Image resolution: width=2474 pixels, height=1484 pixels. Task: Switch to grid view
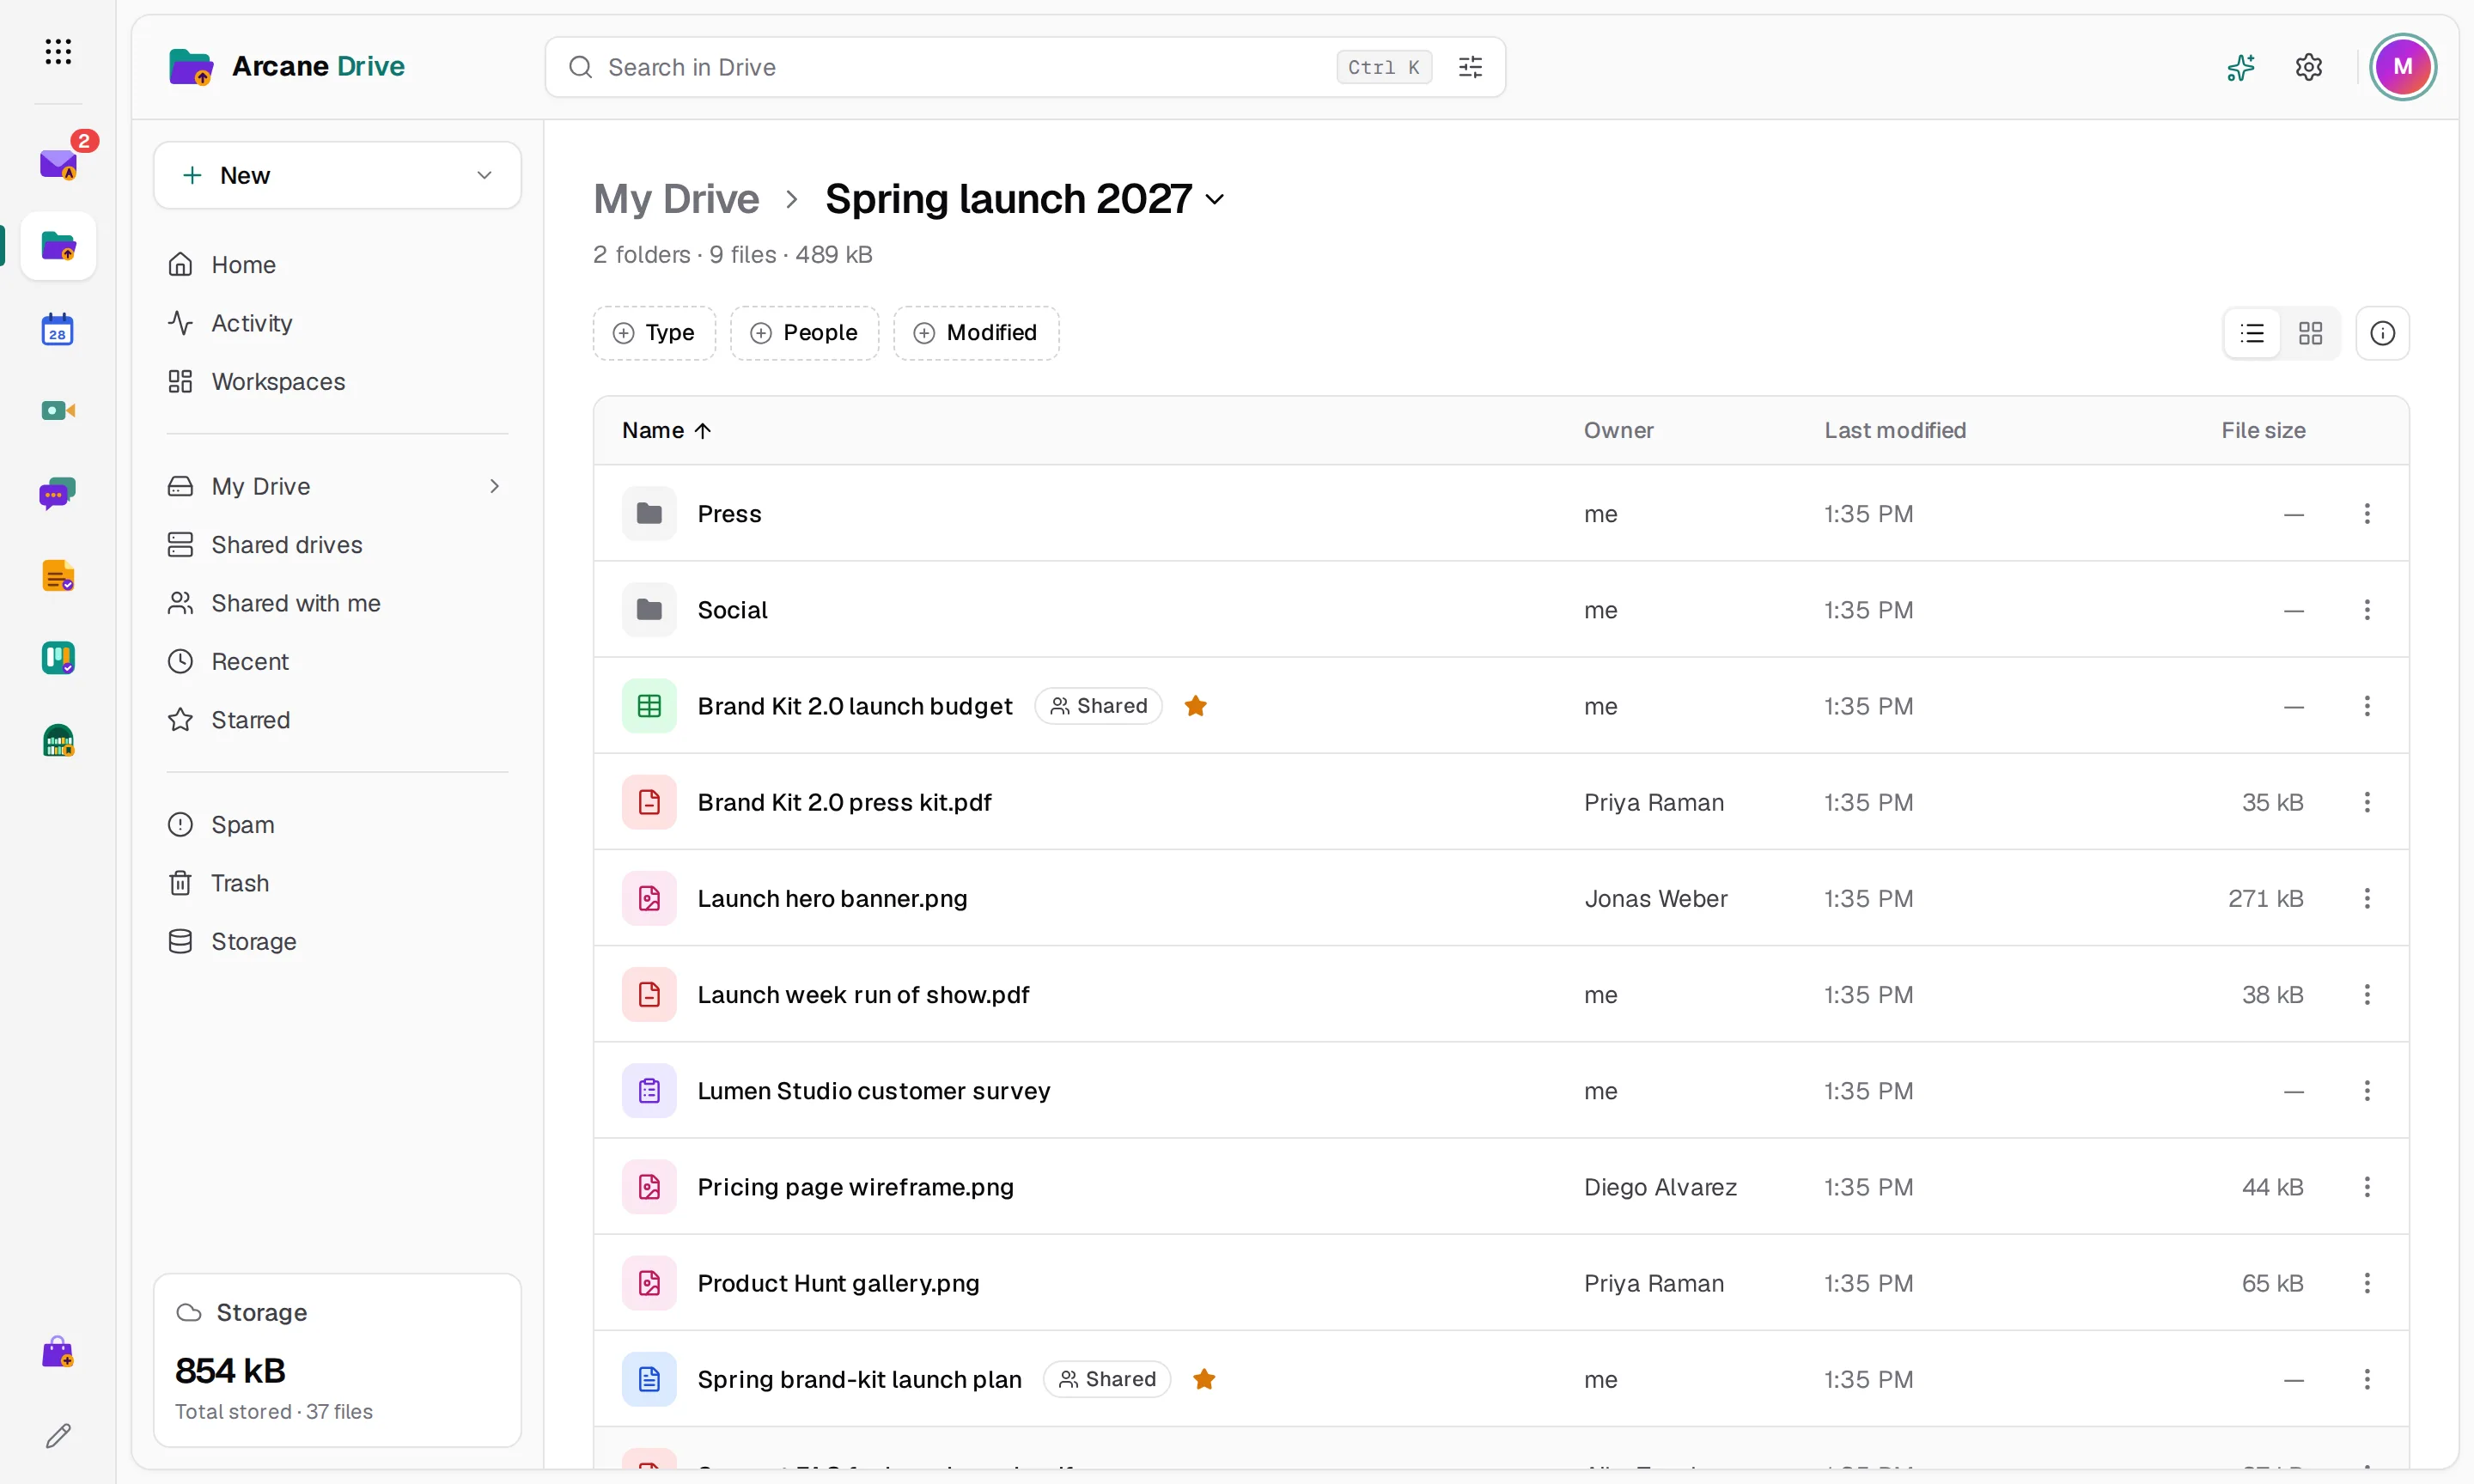coord(2311,333)
